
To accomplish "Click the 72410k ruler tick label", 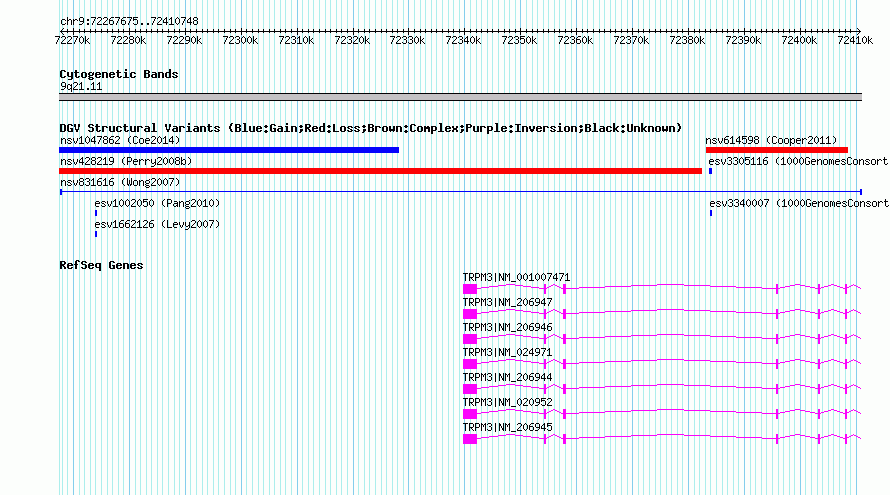I will 855,41.
